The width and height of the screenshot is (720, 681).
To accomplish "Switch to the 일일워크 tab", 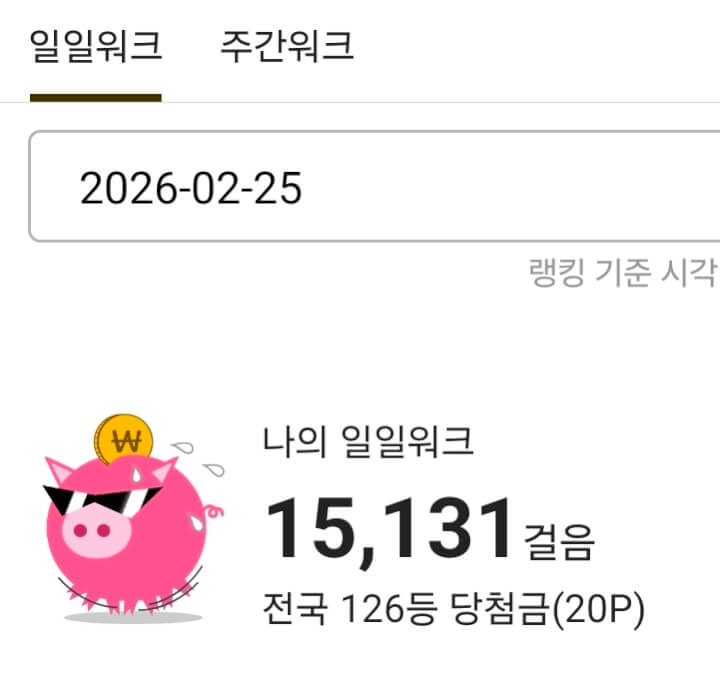I will (96, 46).
